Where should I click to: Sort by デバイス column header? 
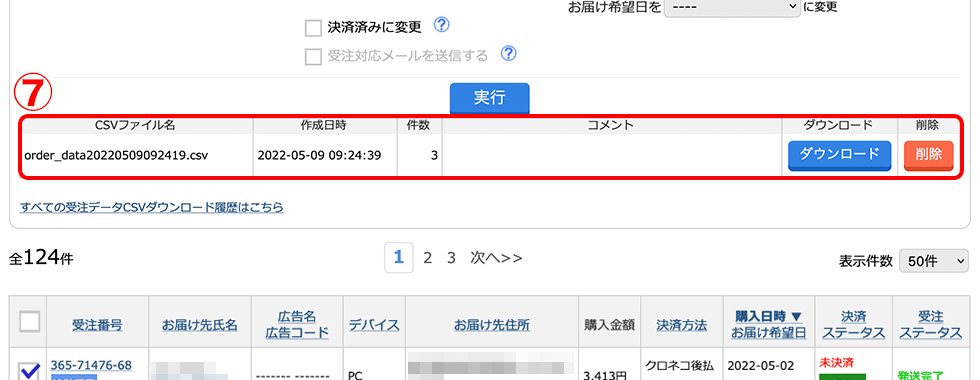click(x=374, y=325)
